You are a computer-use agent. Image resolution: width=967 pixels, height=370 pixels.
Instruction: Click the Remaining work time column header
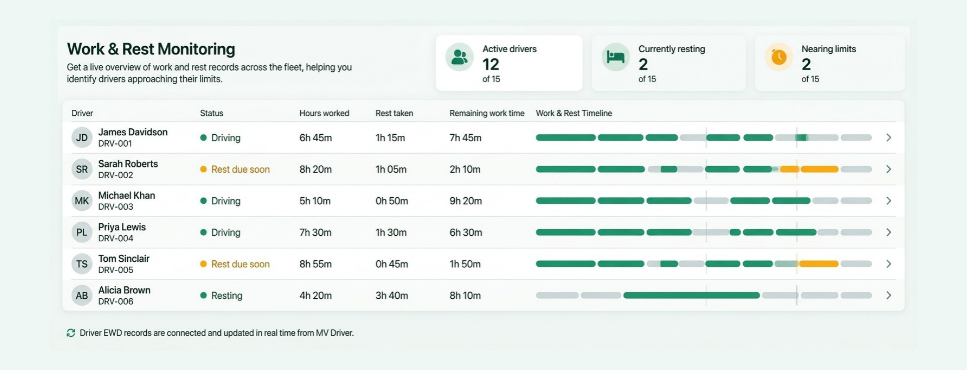487,113
